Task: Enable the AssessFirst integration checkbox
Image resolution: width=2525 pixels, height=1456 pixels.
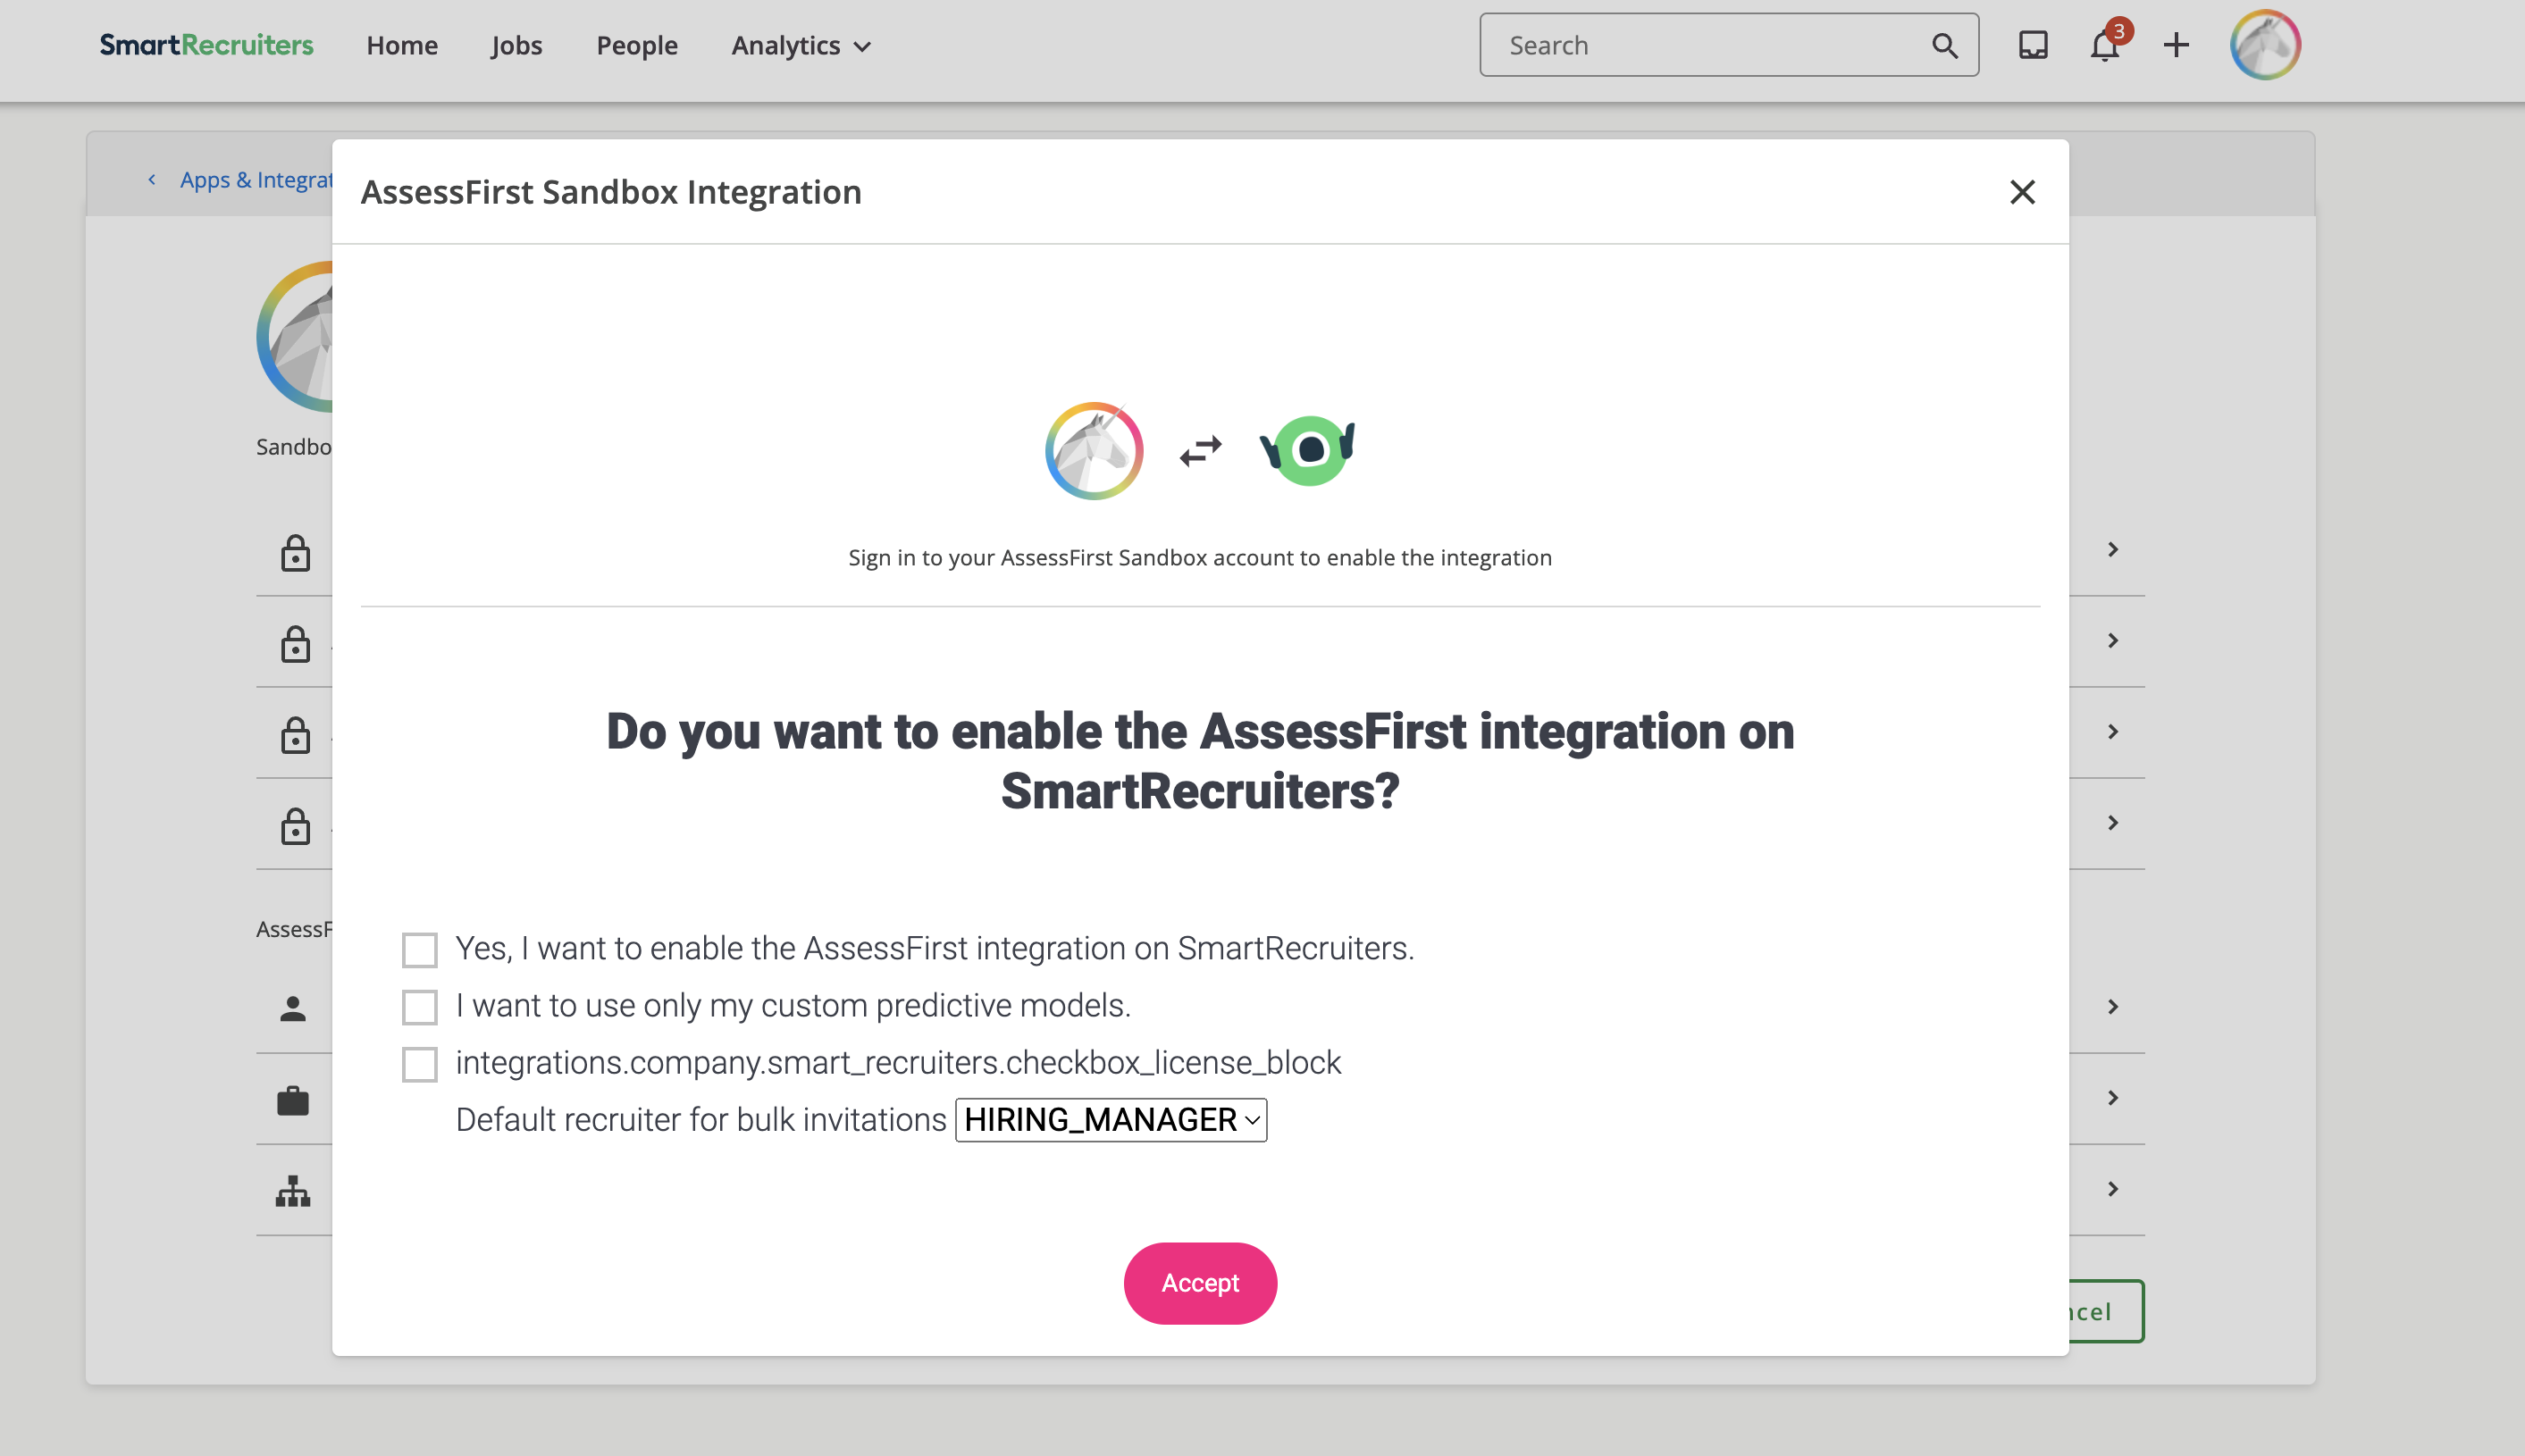Action: [419, 949]
